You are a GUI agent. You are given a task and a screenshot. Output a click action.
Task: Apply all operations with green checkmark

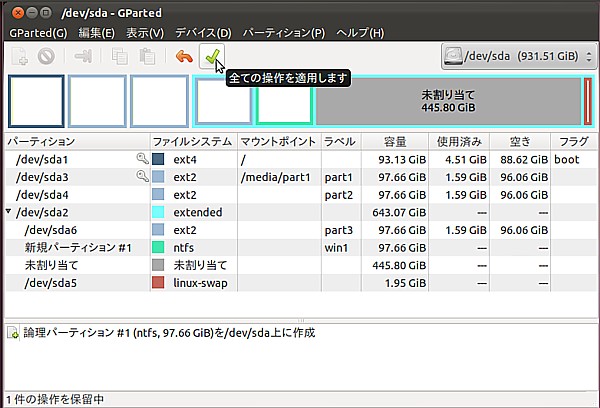pos(212,56)
